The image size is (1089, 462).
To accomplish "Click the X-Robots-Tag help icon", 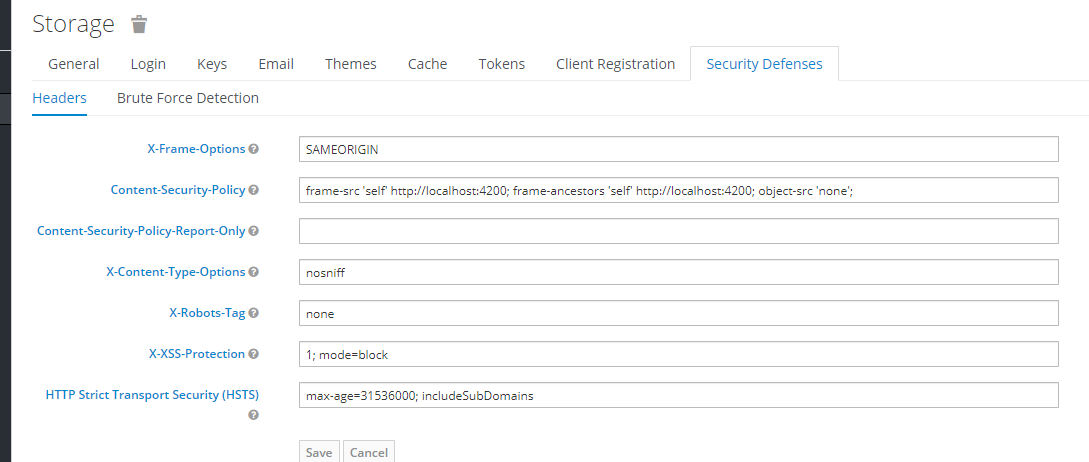I will [254, 313].
